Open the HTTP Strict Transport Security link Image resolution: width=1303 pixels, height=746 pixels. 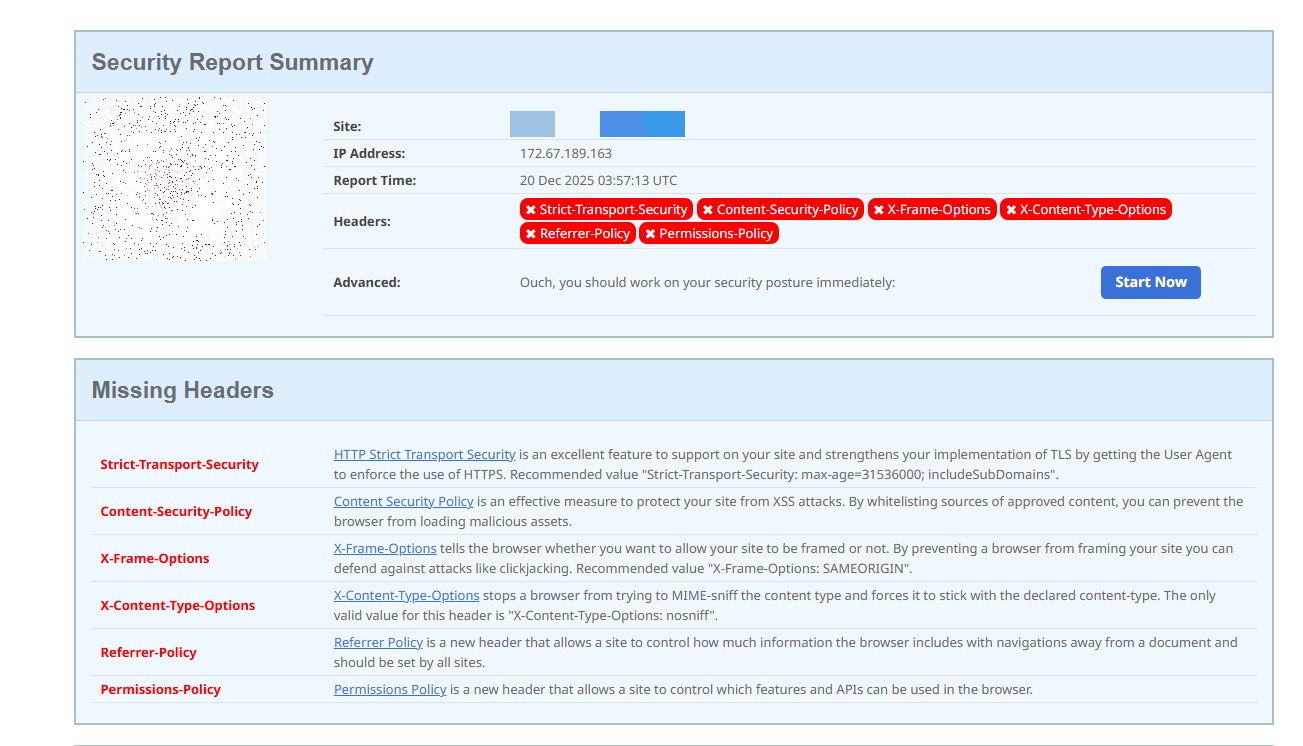click(x=425, y=454)
